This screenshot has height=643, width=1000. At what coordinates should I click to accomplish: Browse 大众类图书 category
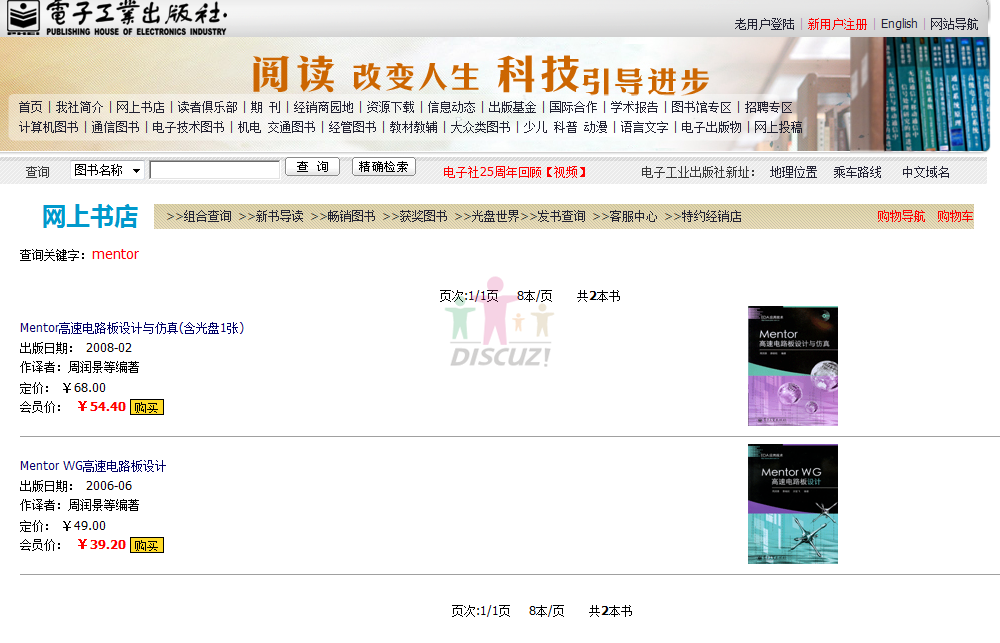pyautogui.click(x=480, y=127)
